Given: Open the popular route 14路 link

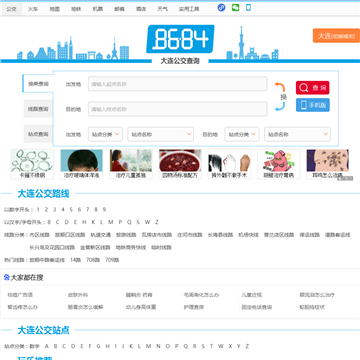Looking at the screenshot, I should coord(75,260).
